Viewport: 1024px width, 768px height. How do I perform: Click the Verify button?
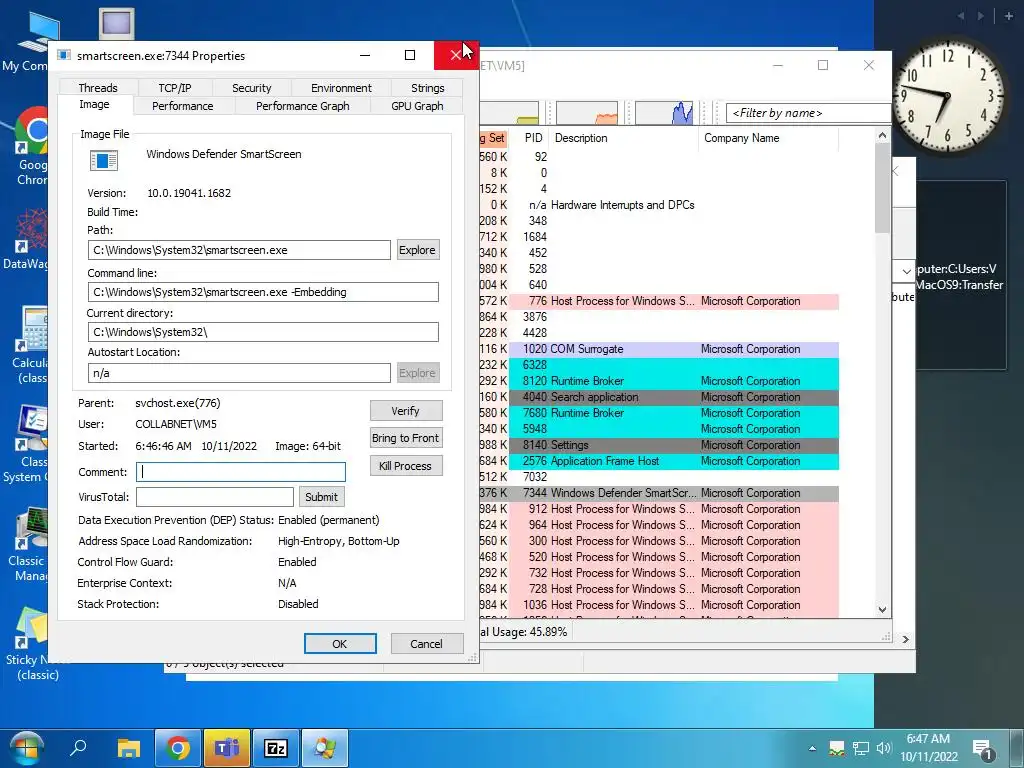[406, 411]
